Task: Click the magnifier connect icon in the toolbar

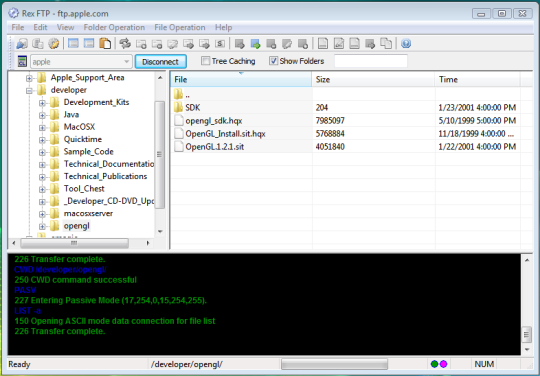Action: (22, 44)
